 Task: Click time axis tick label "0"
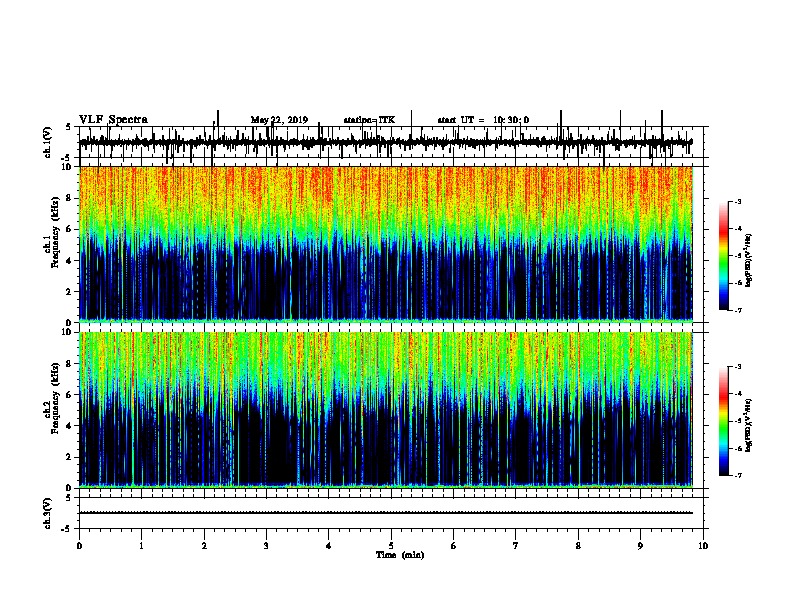[x=79, y=546]
